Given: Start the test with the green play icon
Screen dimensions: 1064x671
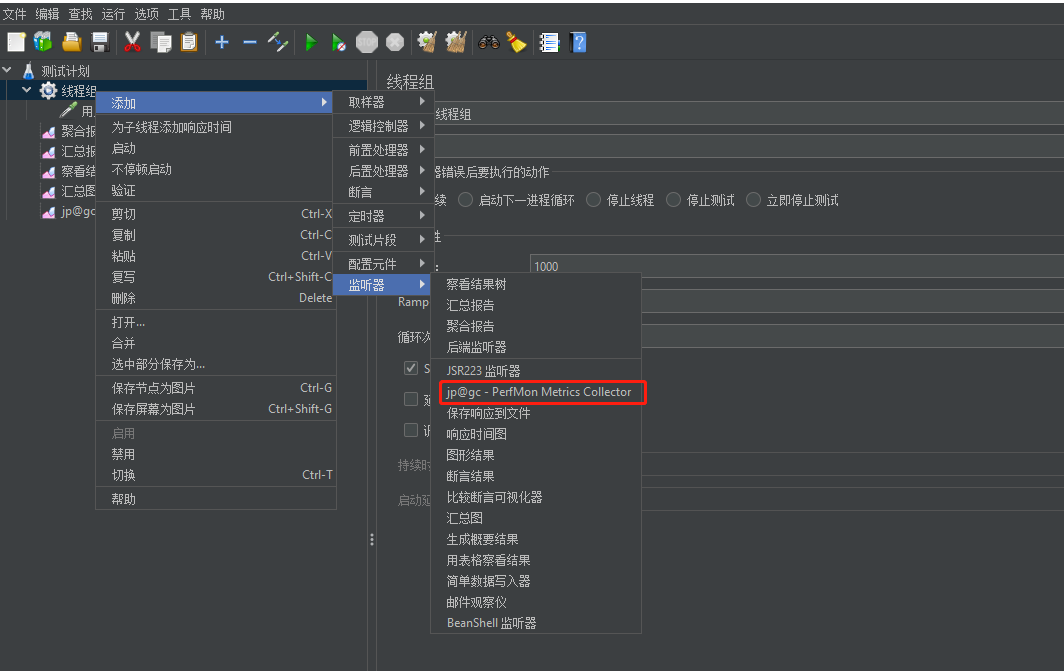Looking at the screenshot, I should 310,42.
